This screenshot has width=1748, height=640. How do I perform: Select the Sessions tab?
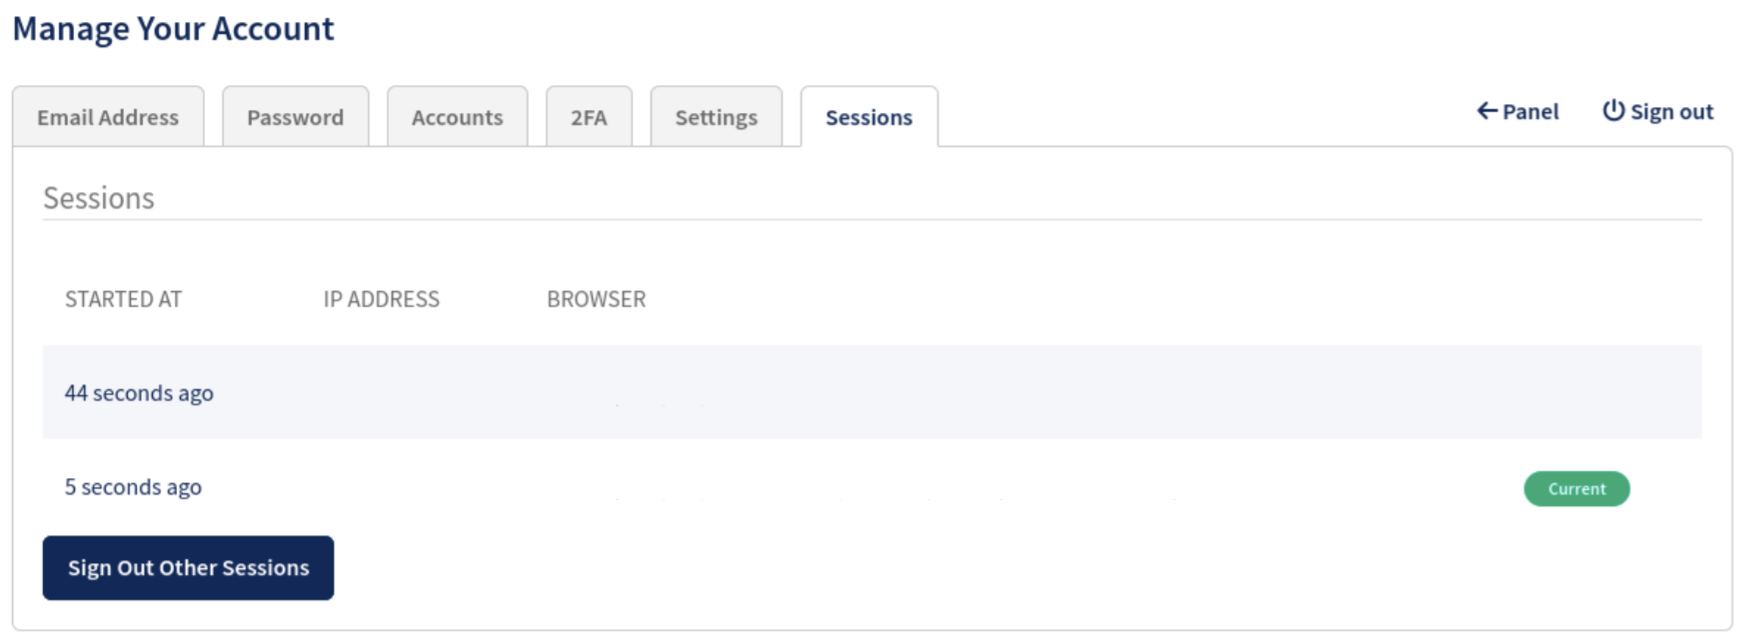(x=868, y=117)
